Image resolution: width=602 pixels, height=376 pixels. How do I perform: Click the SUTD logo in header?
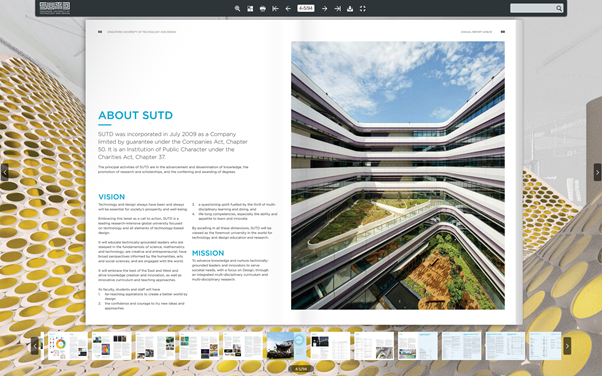[55, 8]
